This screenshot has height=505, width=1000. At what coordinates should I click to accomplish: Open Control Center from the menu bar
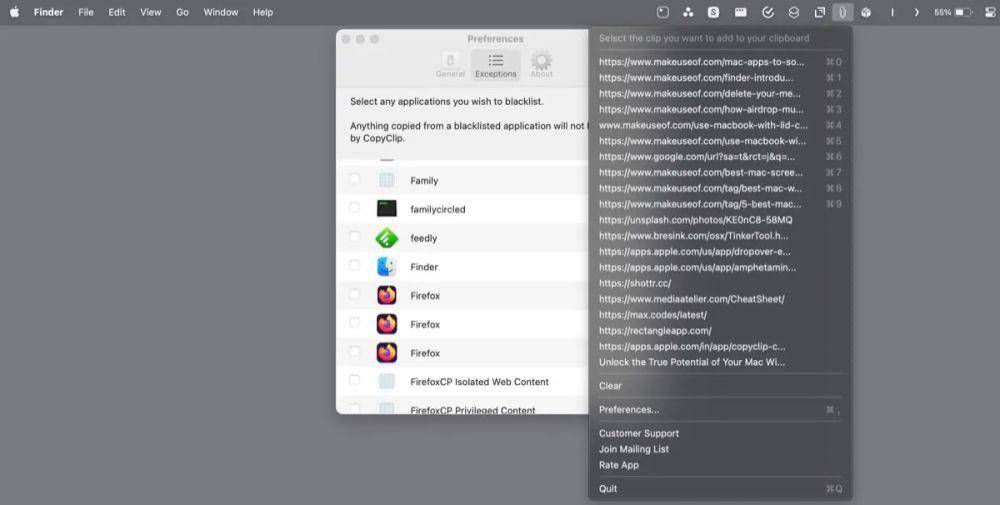coord(990,12)
